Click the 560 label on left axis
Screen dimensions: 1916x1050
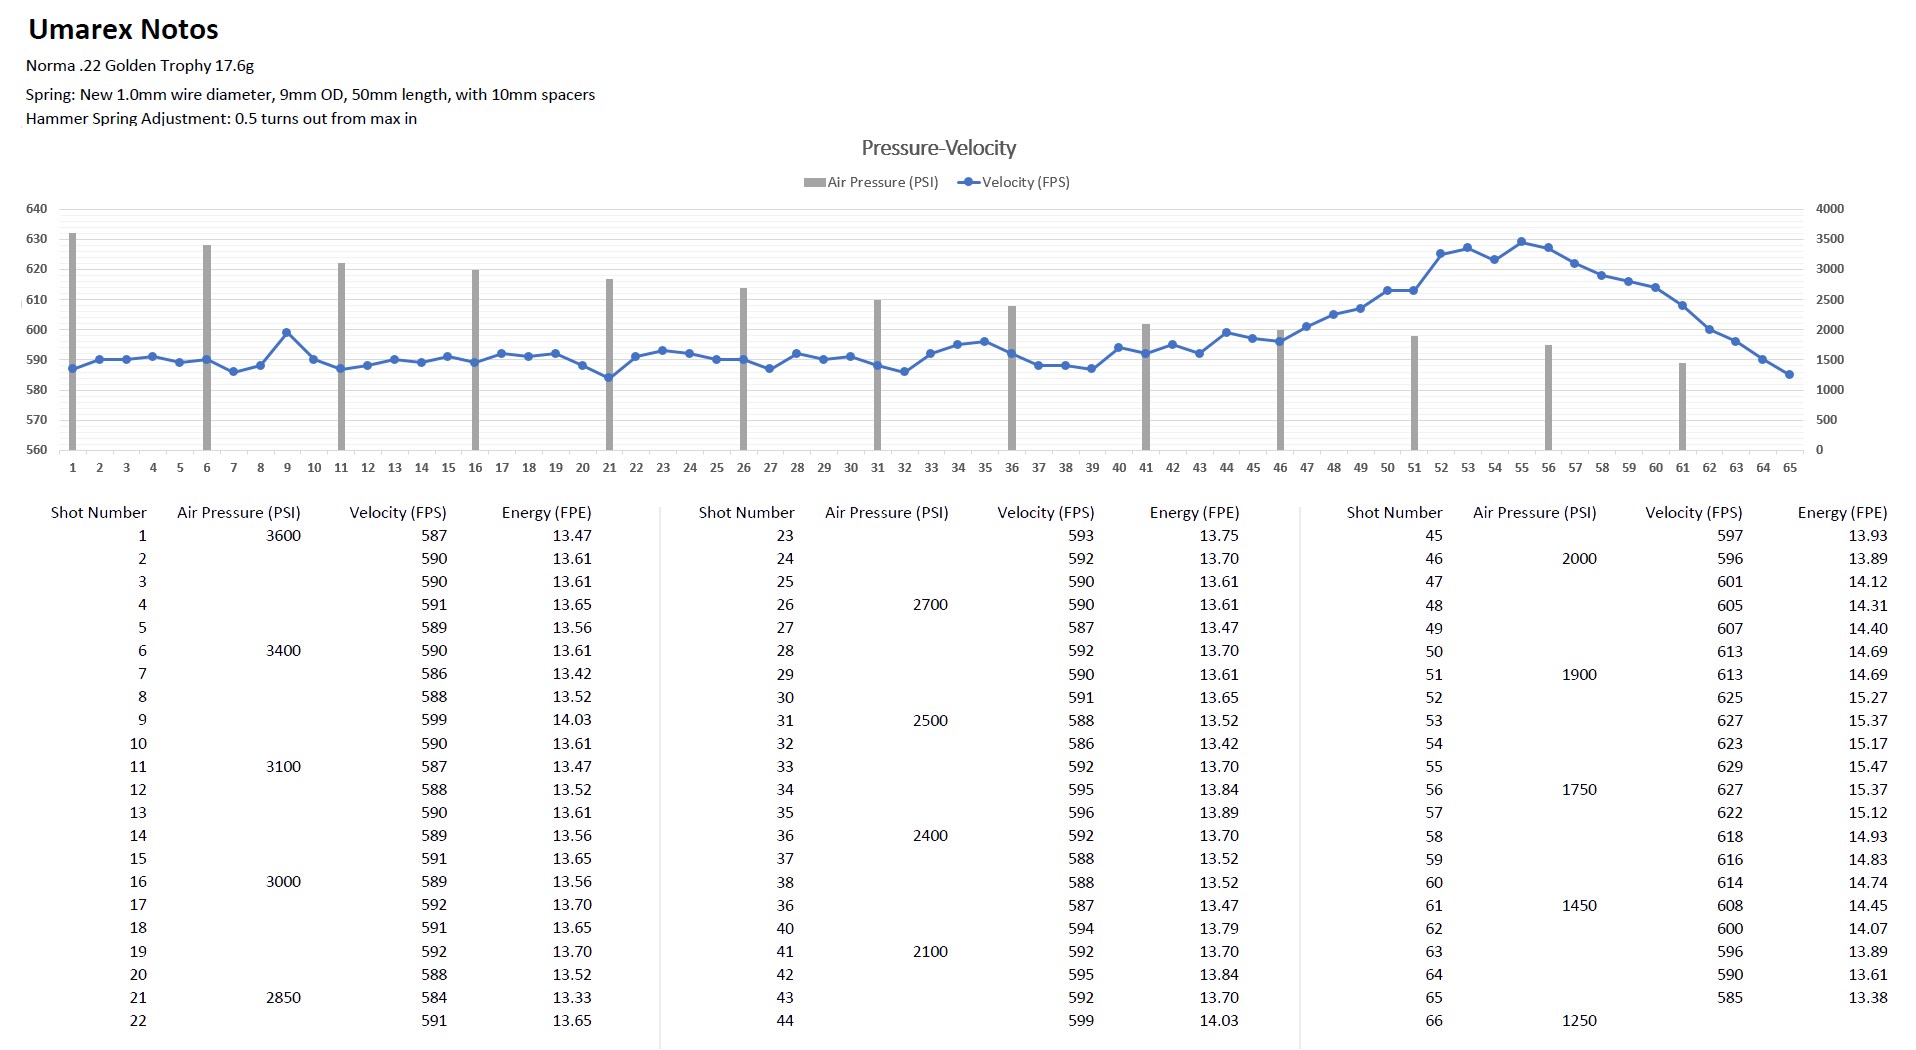point(37,450)
